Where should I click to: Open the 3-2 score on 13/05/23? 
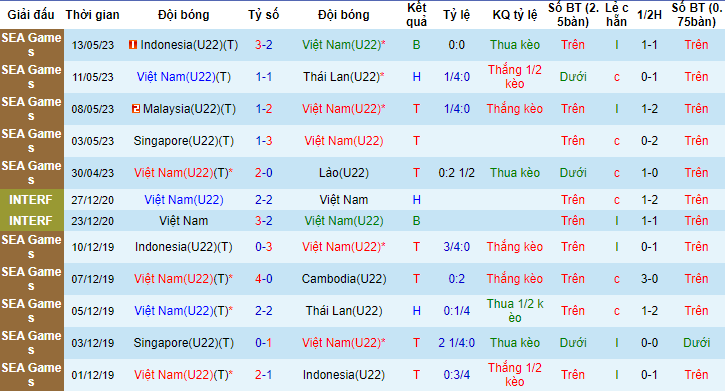click(264, 45)
